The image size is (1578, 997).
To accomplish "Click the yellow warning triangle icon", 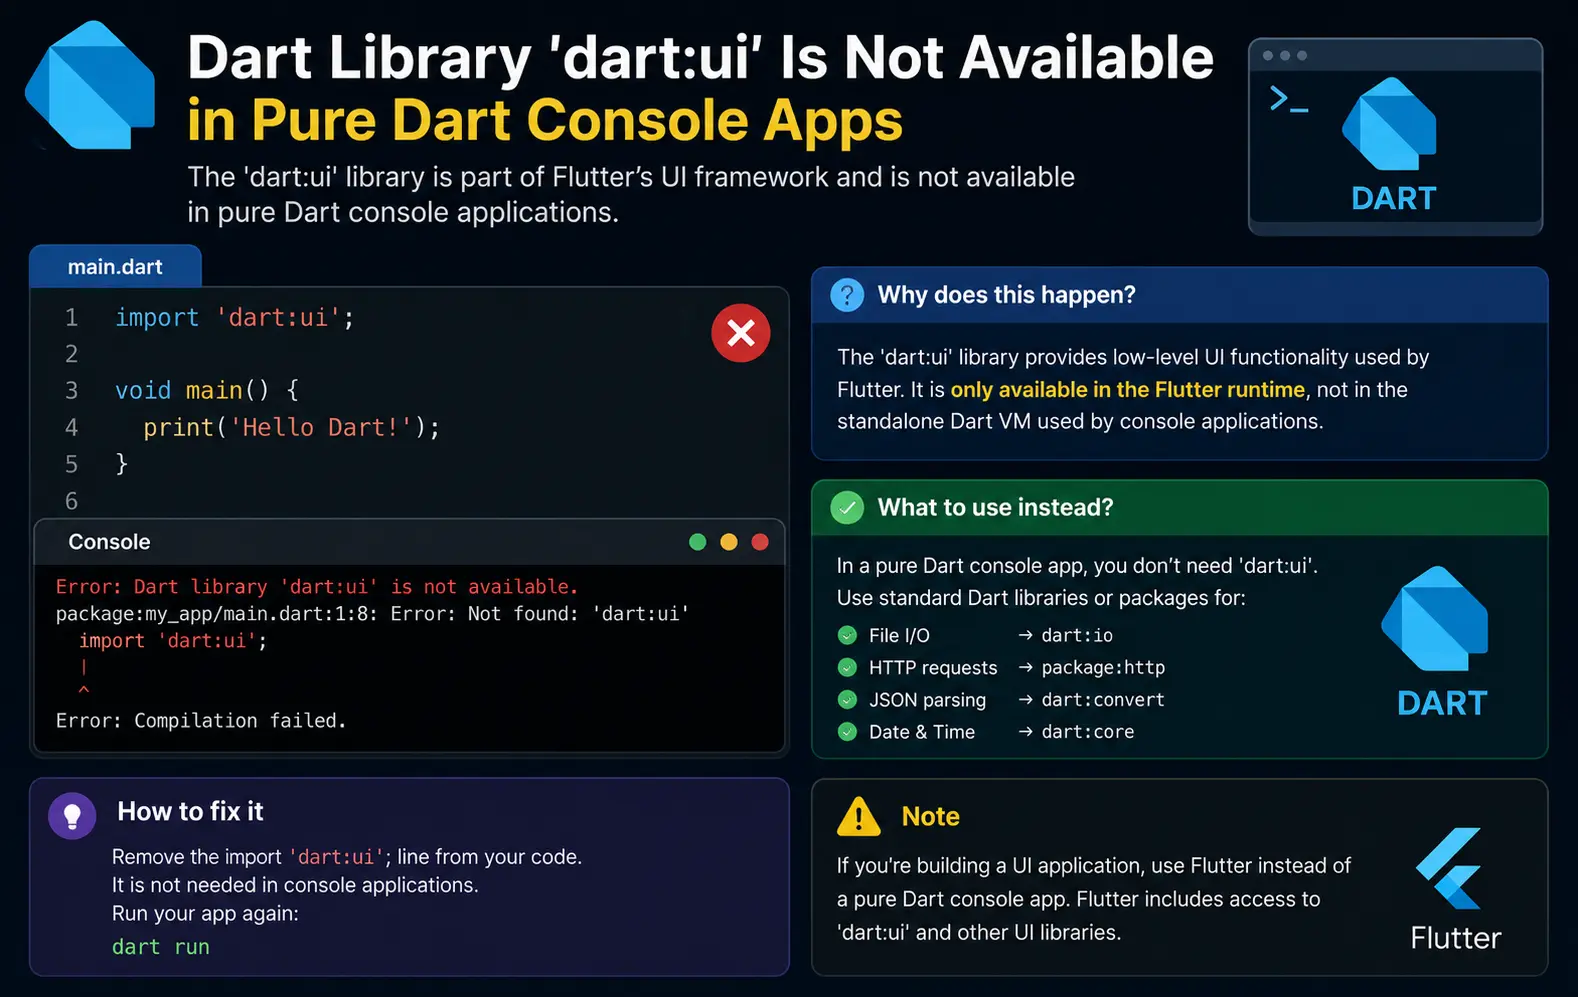I will tap(859, 817).
